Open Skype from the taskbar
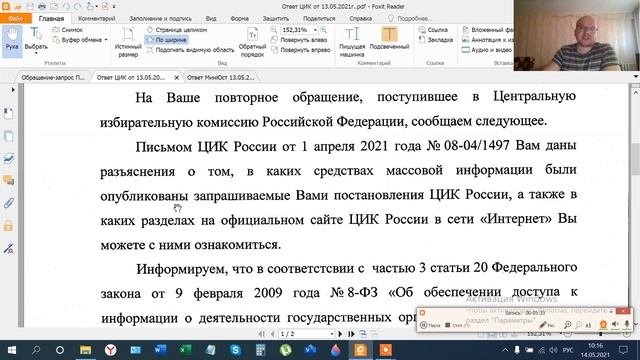 235,350
